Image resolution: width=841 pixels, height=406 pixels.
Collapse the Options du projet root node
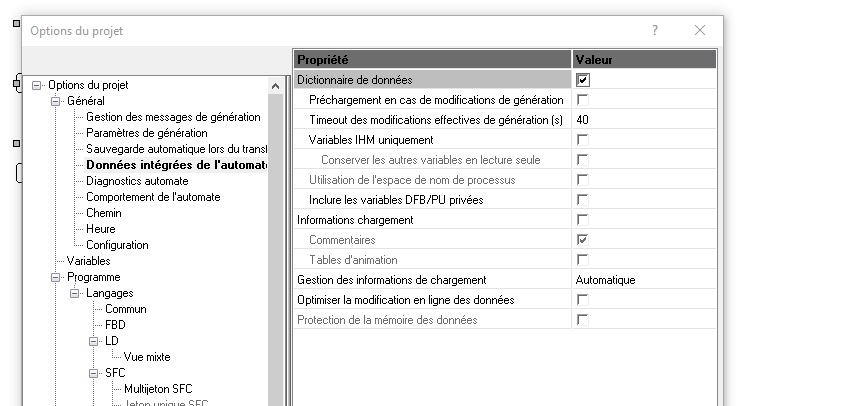[38, 85]
